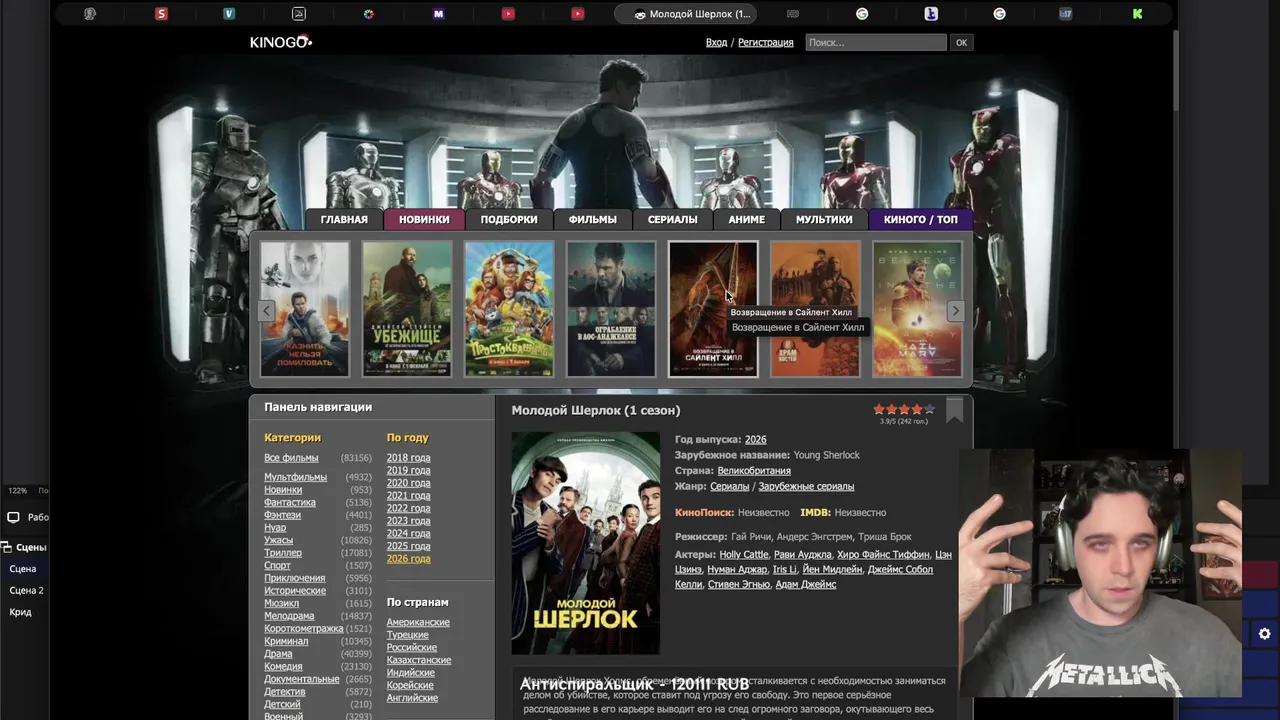Switch to the teal V browser tab
The width and height of the screenshot is (1280, 720).
(x=229, y=14)
